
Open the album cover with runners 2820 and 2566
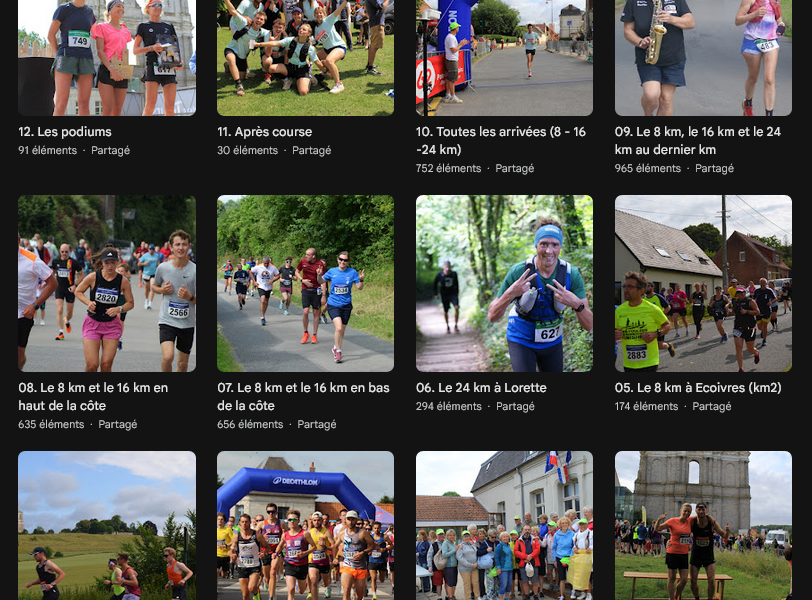pyautogui.click(x=107, y=283)
